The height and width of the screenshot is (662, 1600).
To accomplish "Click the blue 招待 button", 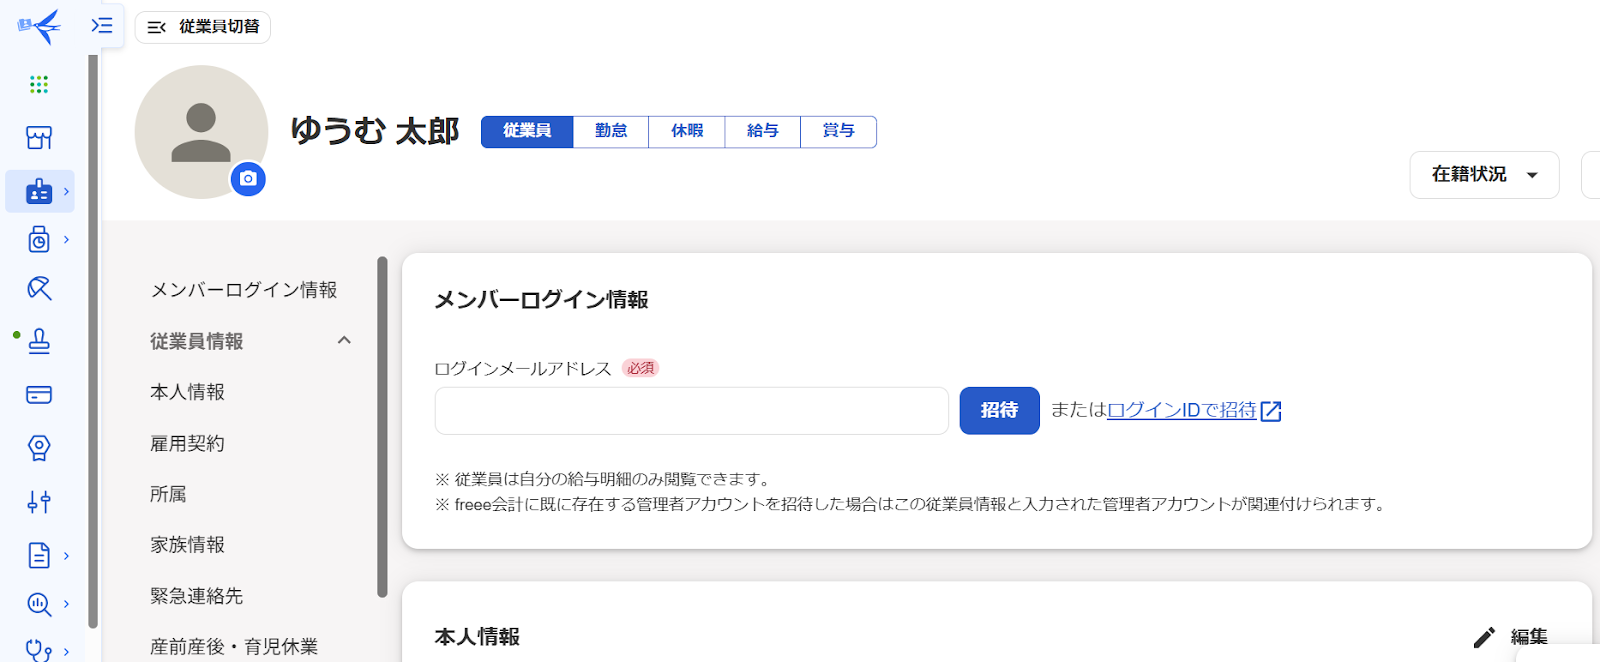I will tap(1000, 411).
